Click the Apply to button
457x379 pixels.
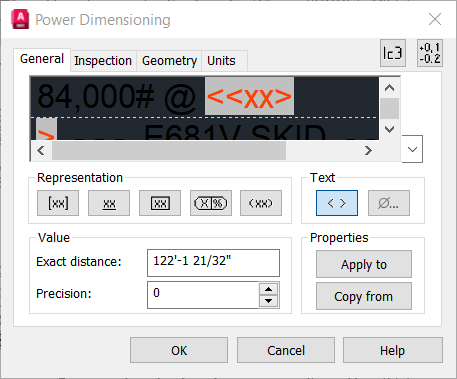pos(364,264)
